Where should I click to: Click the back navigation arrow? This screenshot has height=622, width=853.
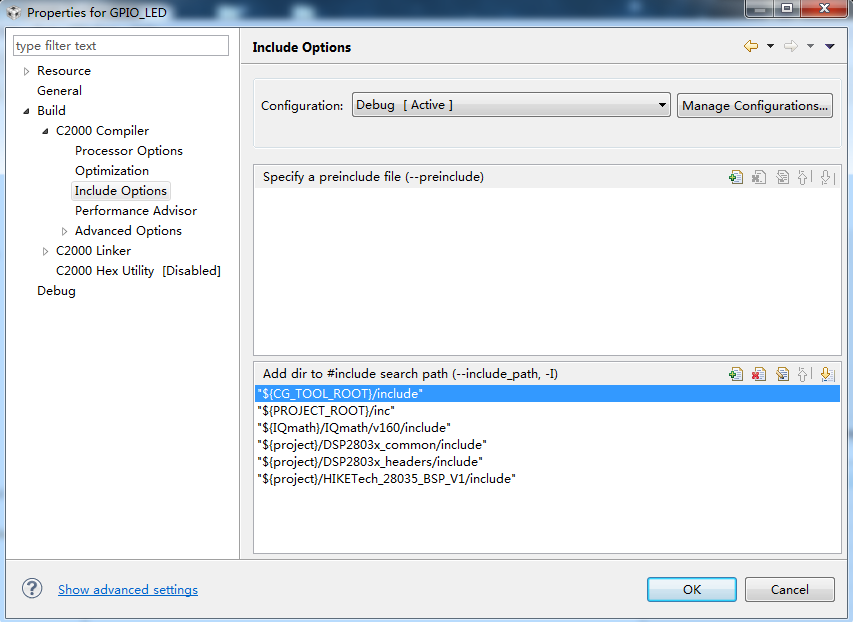point(750,47)
